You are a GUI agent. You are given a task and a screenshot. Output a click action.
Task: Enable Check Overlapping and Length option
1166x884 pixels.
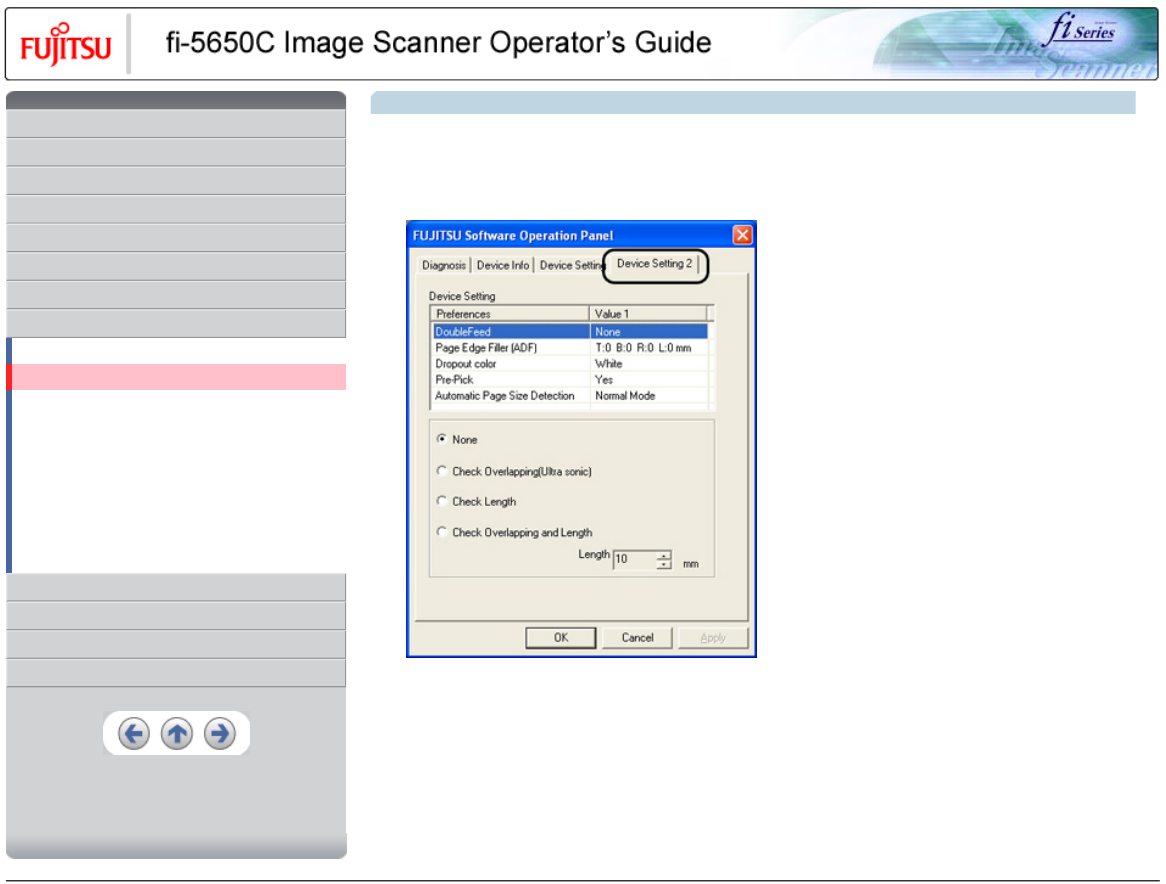coord(442,533)
